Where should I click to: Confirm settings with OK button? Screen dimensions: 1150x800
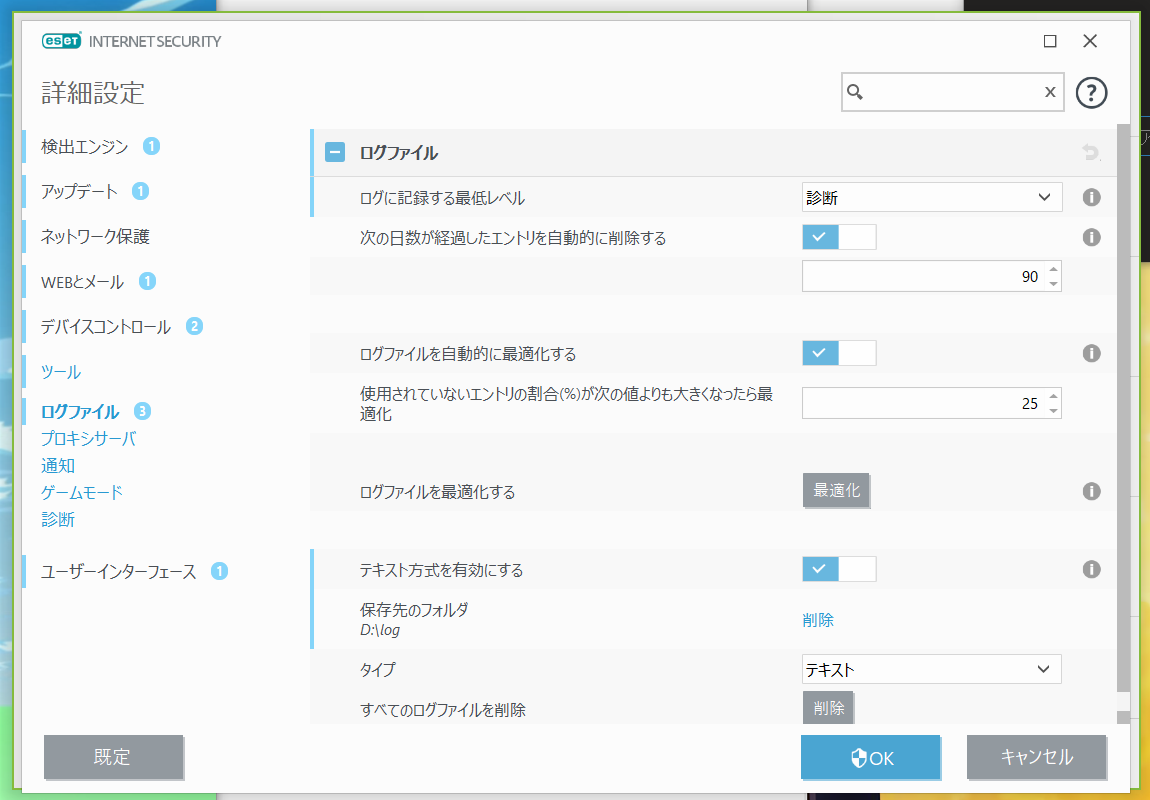(x=871, y=757)
